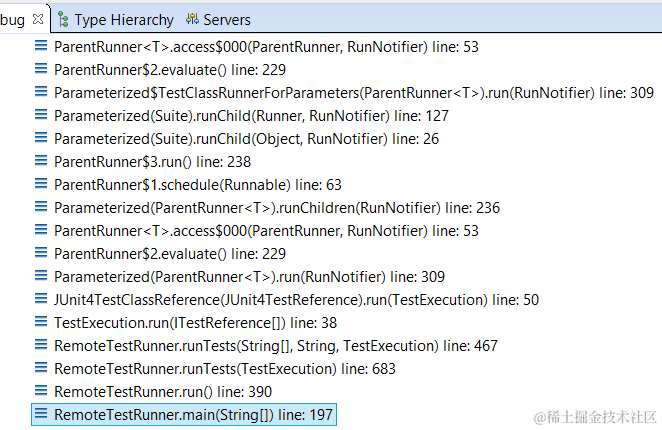Screen dimensions: 662x430
Task: Click stack frame icon beside JUnit4TestClassReference
Action: click(x=41, y=299)
